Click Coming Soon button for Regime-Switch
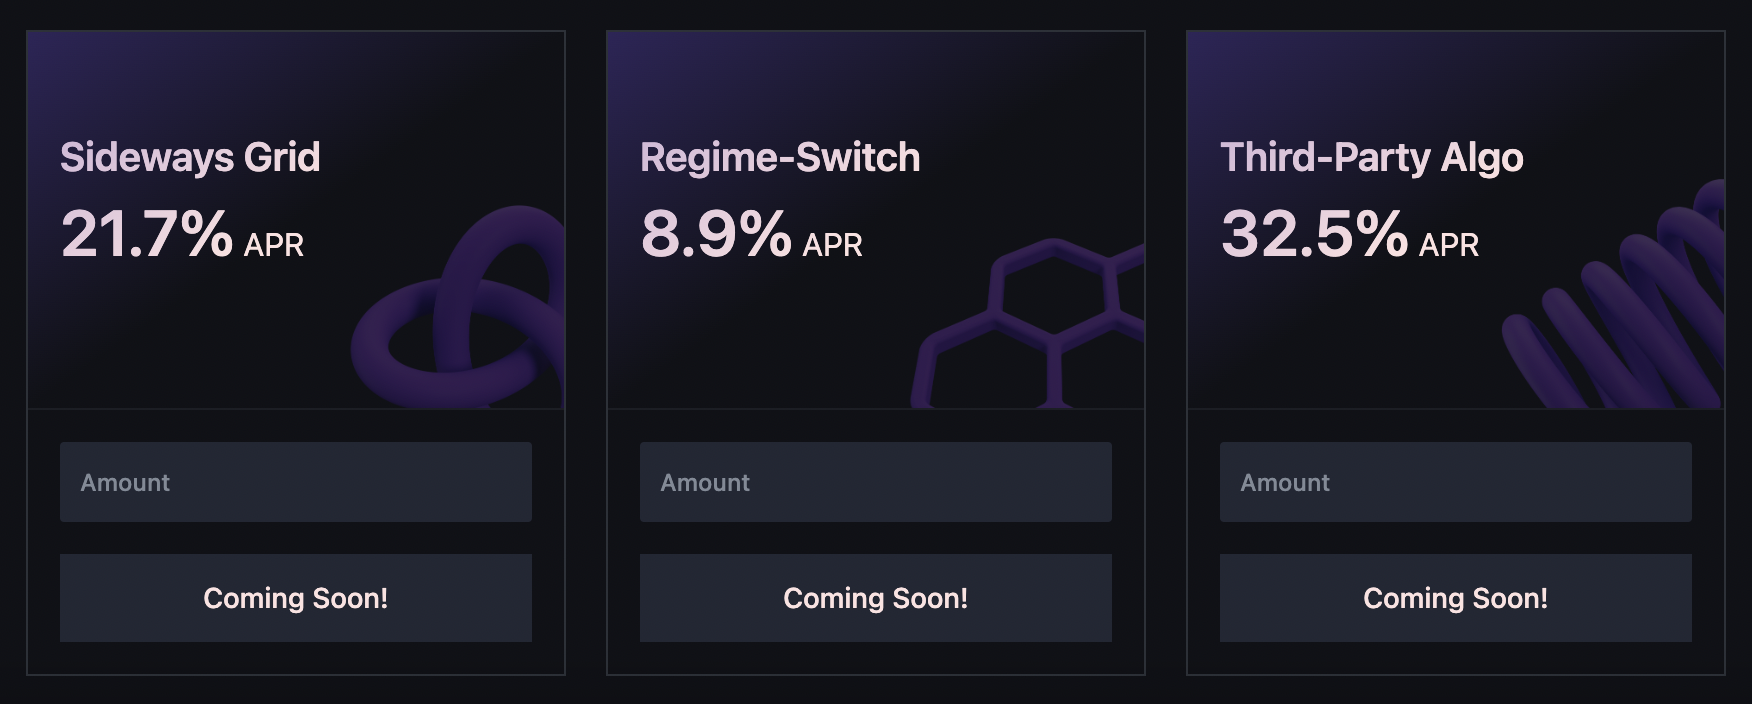1752x704 pixels. coord(876,598)
